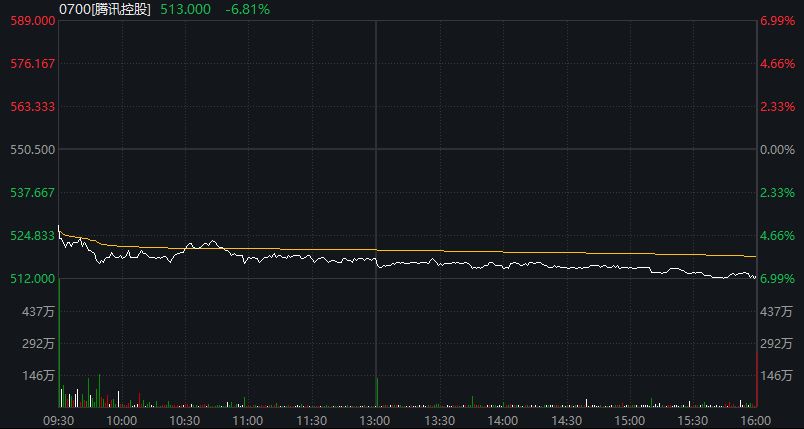The image size is (804, 429).
Task: Click the volume spike bar at 13:00
Action: coord(376,394)
